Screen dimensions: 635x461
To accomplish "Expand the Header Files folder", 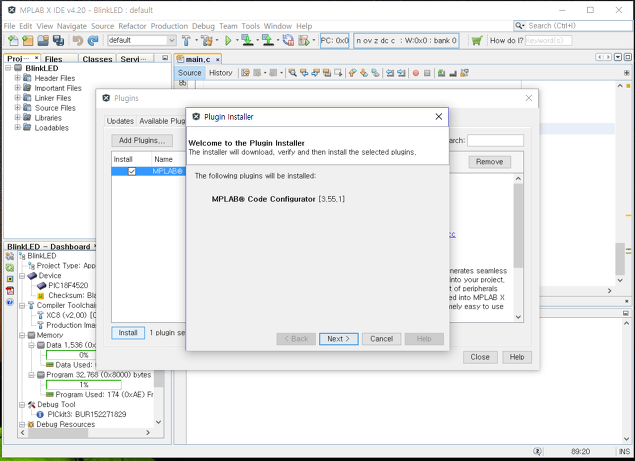I will (x=17, y=78).
